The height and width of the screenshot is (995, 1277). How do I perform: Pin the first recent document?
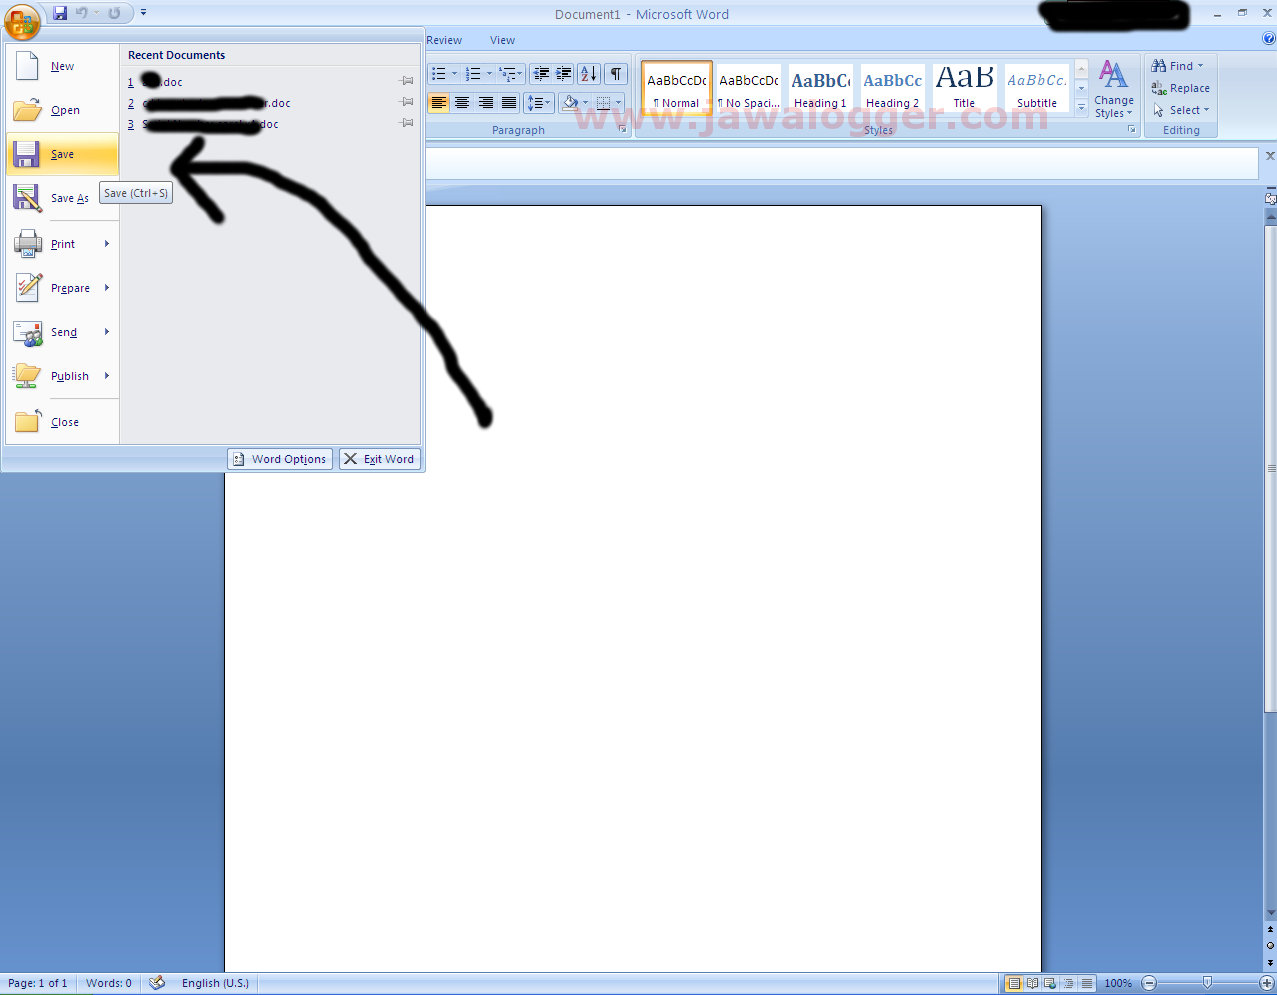pos(407,81)
